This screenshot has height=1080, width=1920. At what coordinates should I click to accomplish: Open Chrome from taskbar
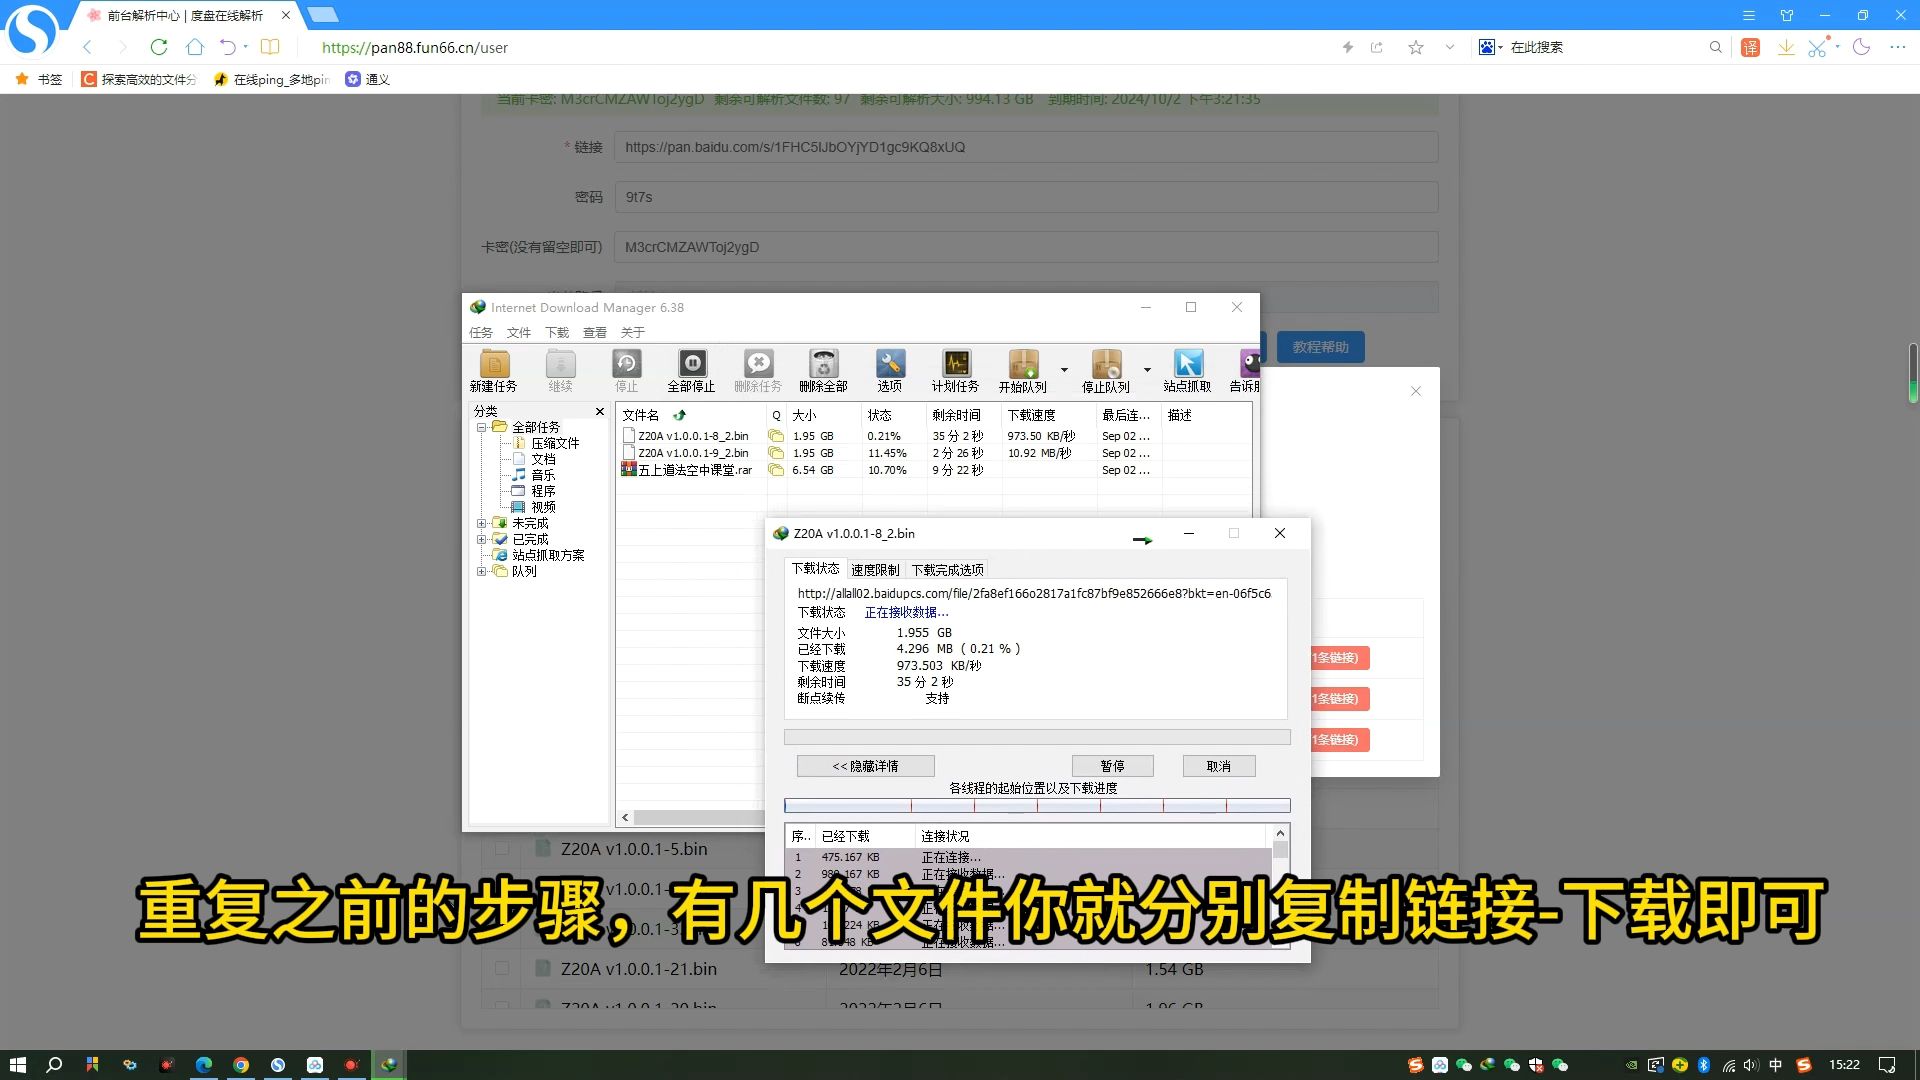point(241,1065)
